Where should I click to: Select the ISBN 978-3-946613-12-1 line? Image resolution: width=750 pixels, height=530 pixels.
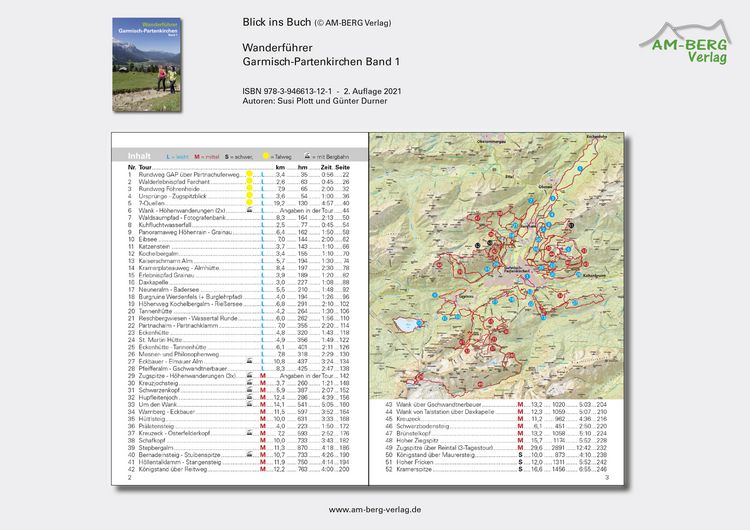[287, 91]
